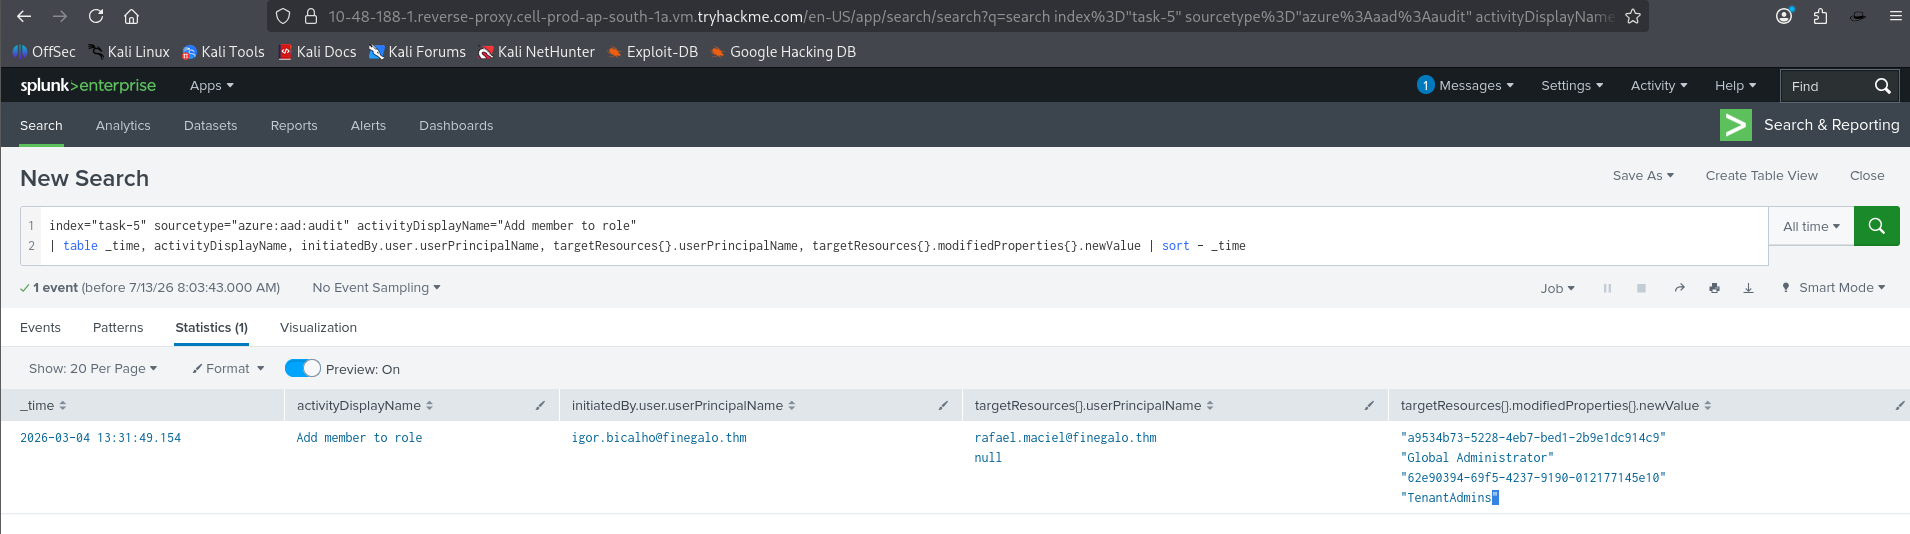Edit modifiedProperties newValue column pencil icon
The image size is (1910, 534).
click(1899, 405)
